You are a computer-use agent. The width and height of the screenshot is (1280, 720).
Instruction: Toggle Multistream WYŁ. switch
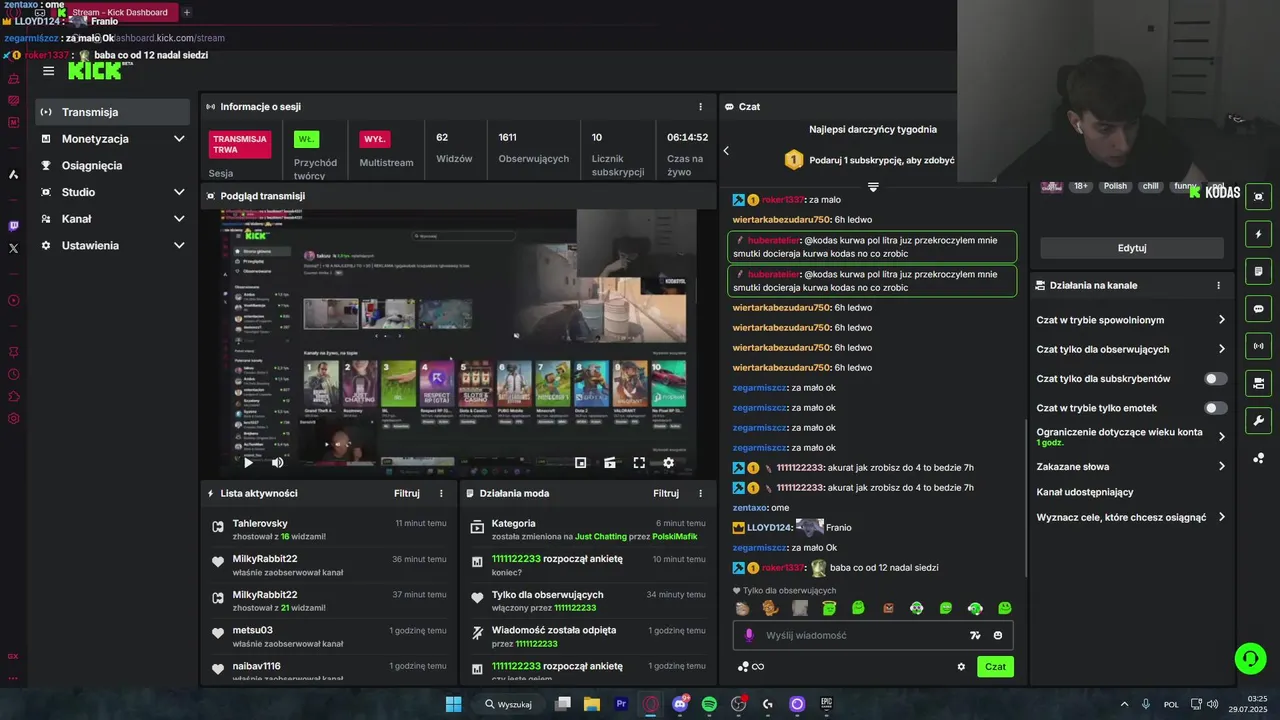tap(375, 139)
